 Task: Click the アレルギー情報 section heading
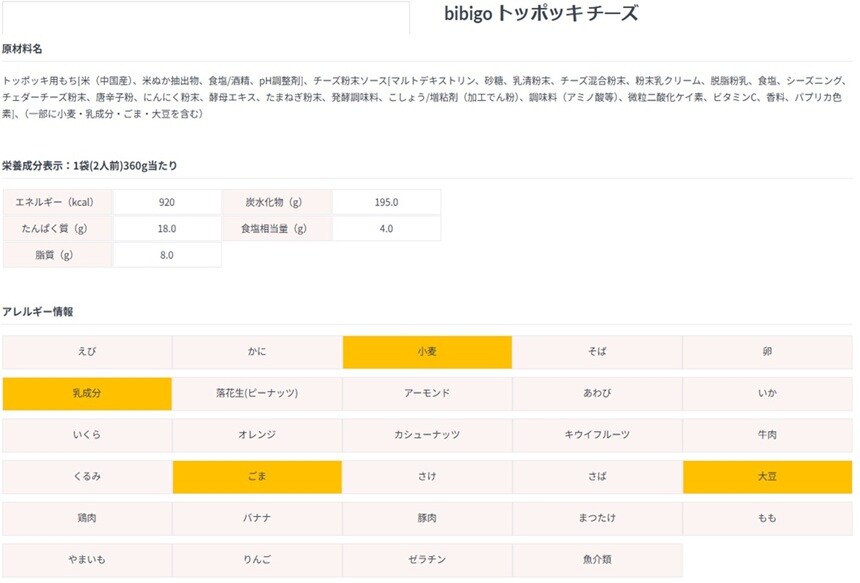(38, 312)
